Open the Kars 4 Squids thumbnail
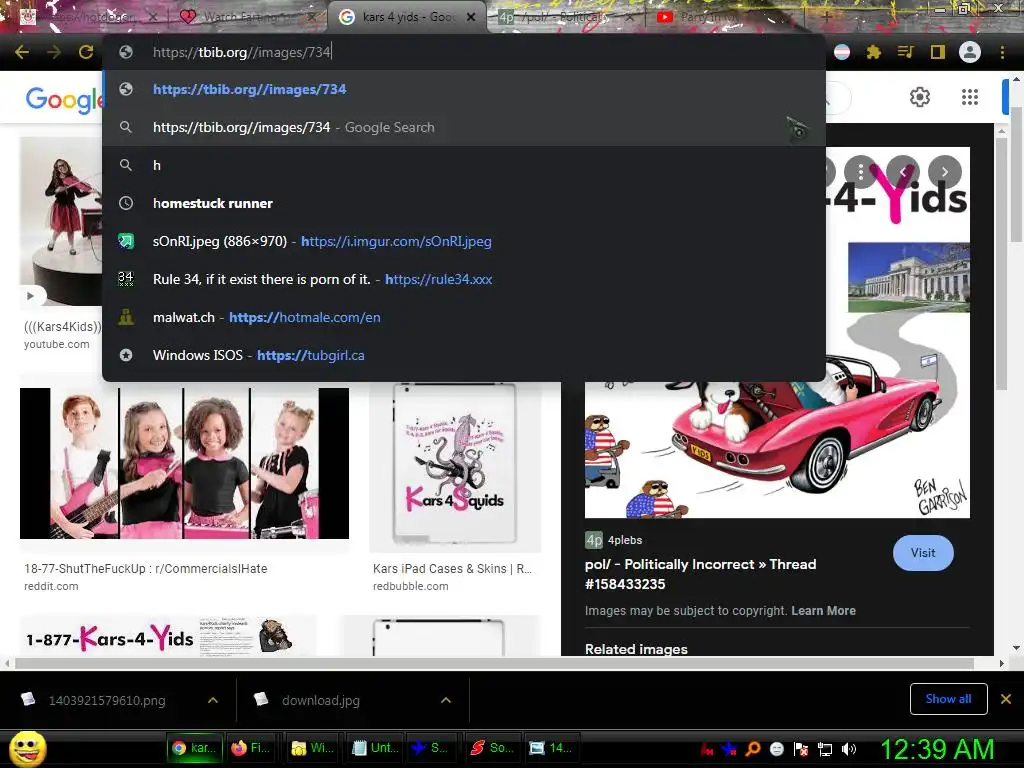Image resolution: width=1024 pixels, height=768 pixels. pos(455,466)
